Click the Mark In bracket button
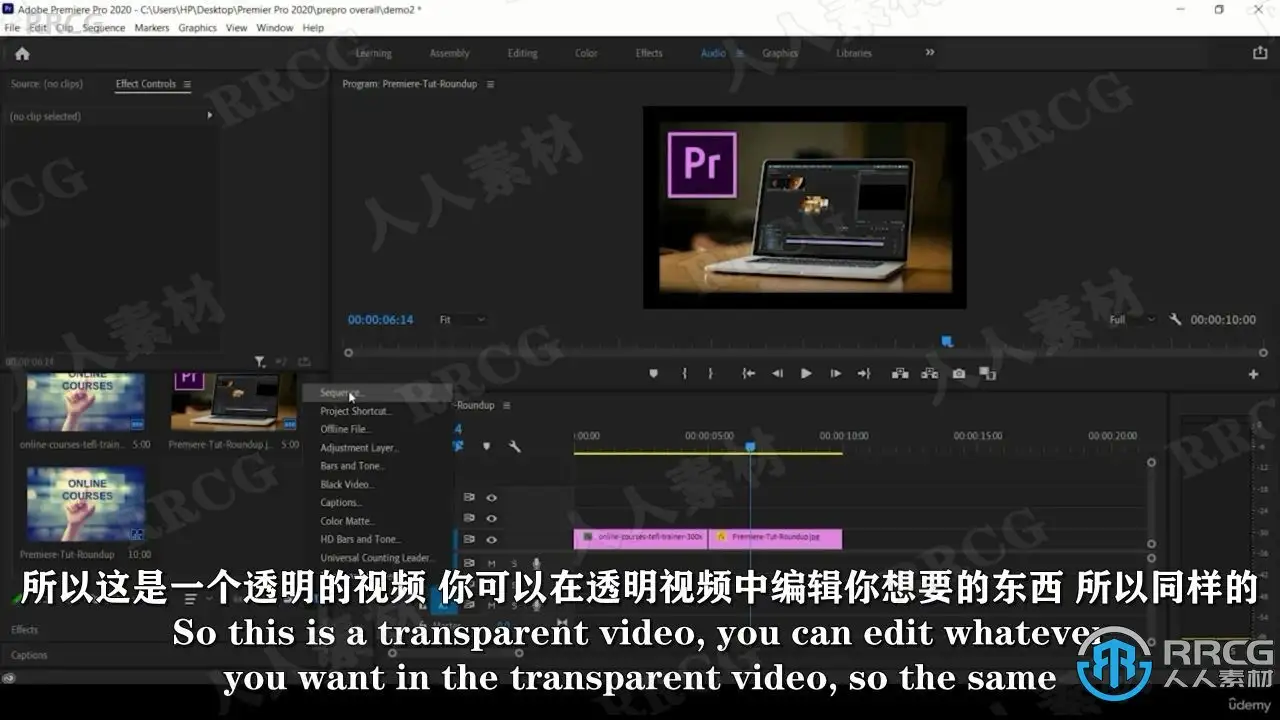 pos(685,374)
